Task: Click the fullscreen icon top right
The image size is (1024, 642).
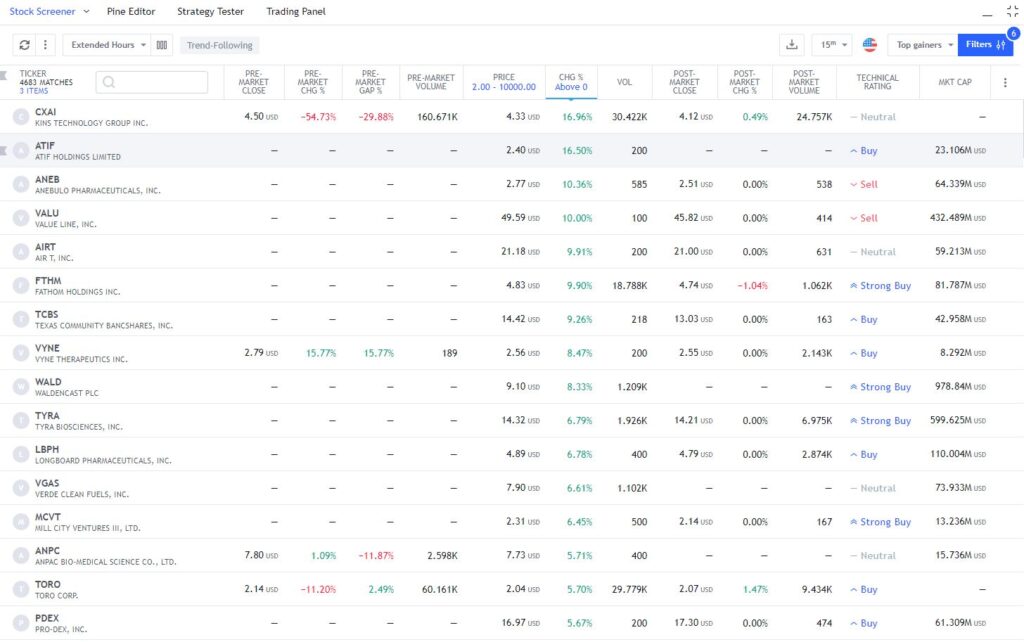Action: [x=1011, y=11]
